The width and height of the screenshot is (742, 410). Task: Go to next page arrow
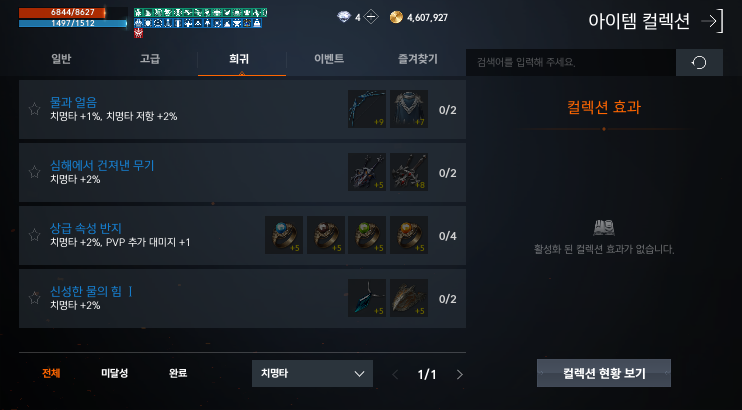[459, 374]
